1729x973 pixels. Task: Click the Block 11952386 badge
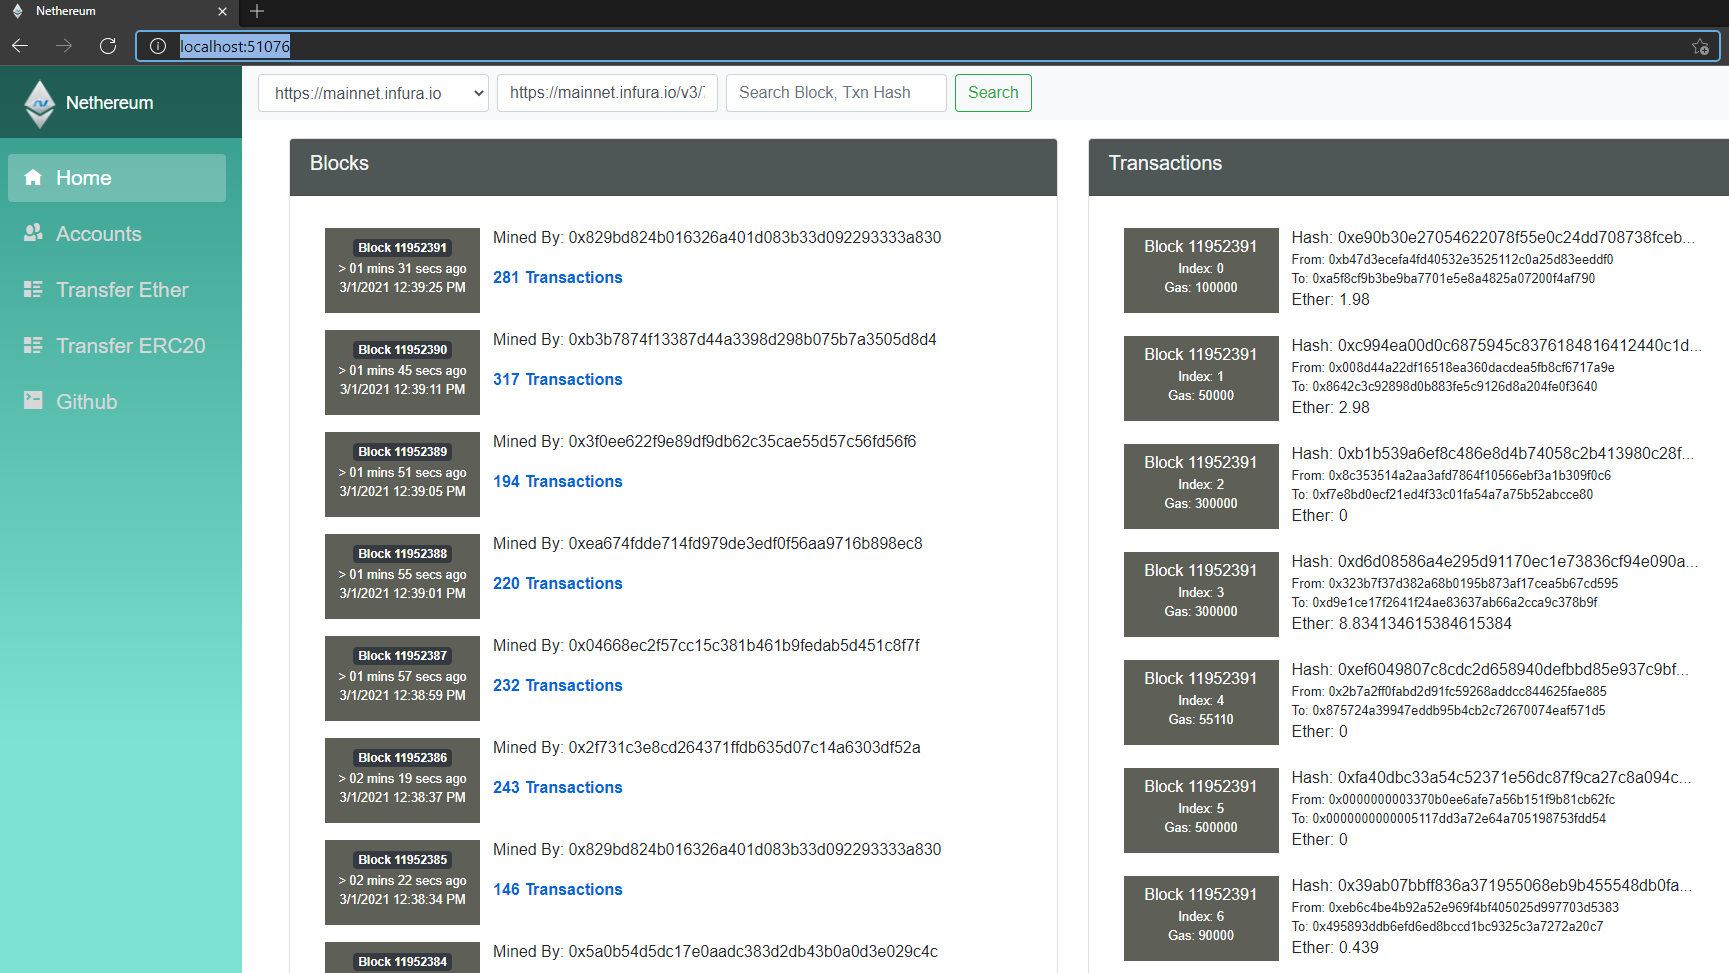[x=403, y=758]
